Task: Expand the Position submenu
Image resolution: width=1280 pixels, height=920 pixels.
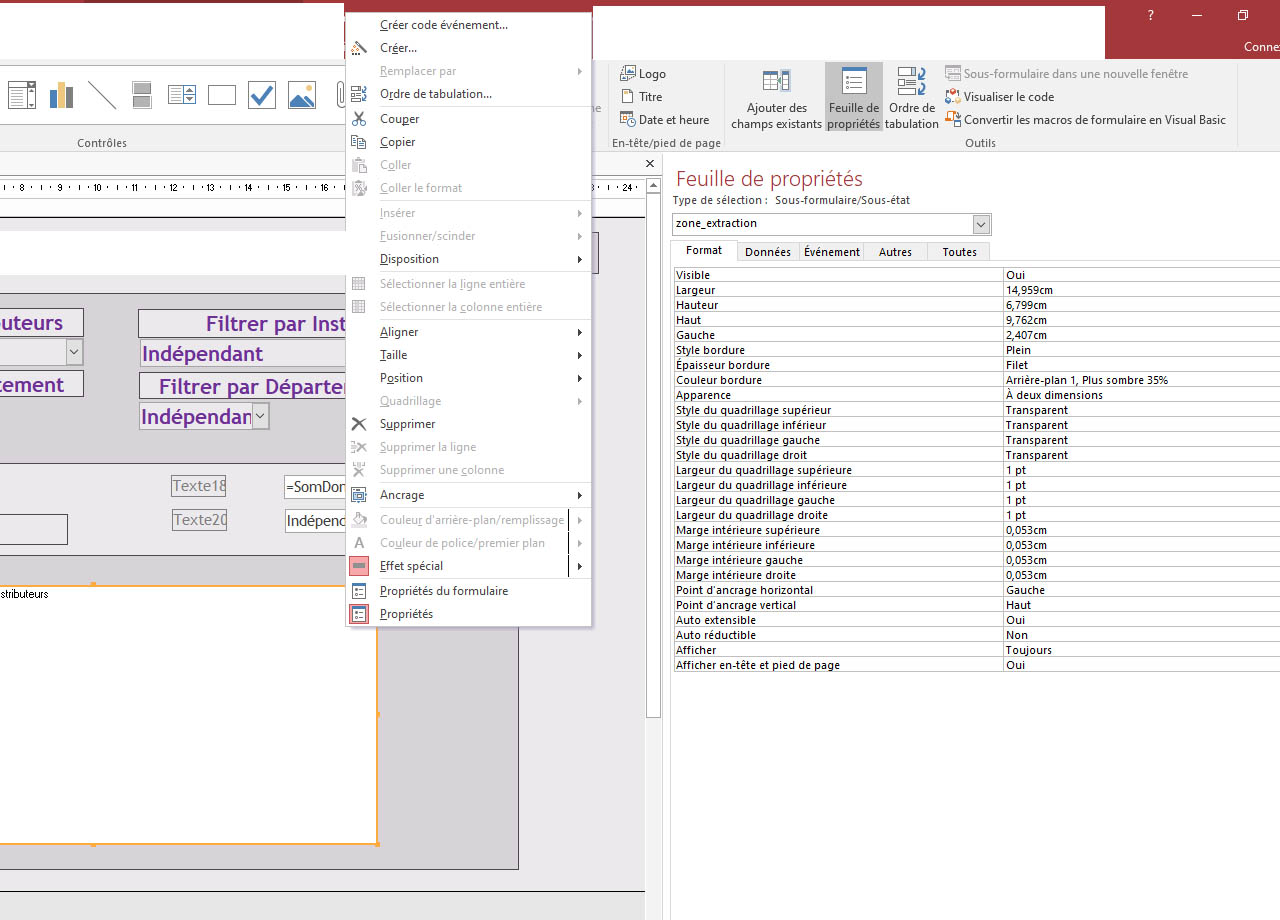Action: click(468, 378)
